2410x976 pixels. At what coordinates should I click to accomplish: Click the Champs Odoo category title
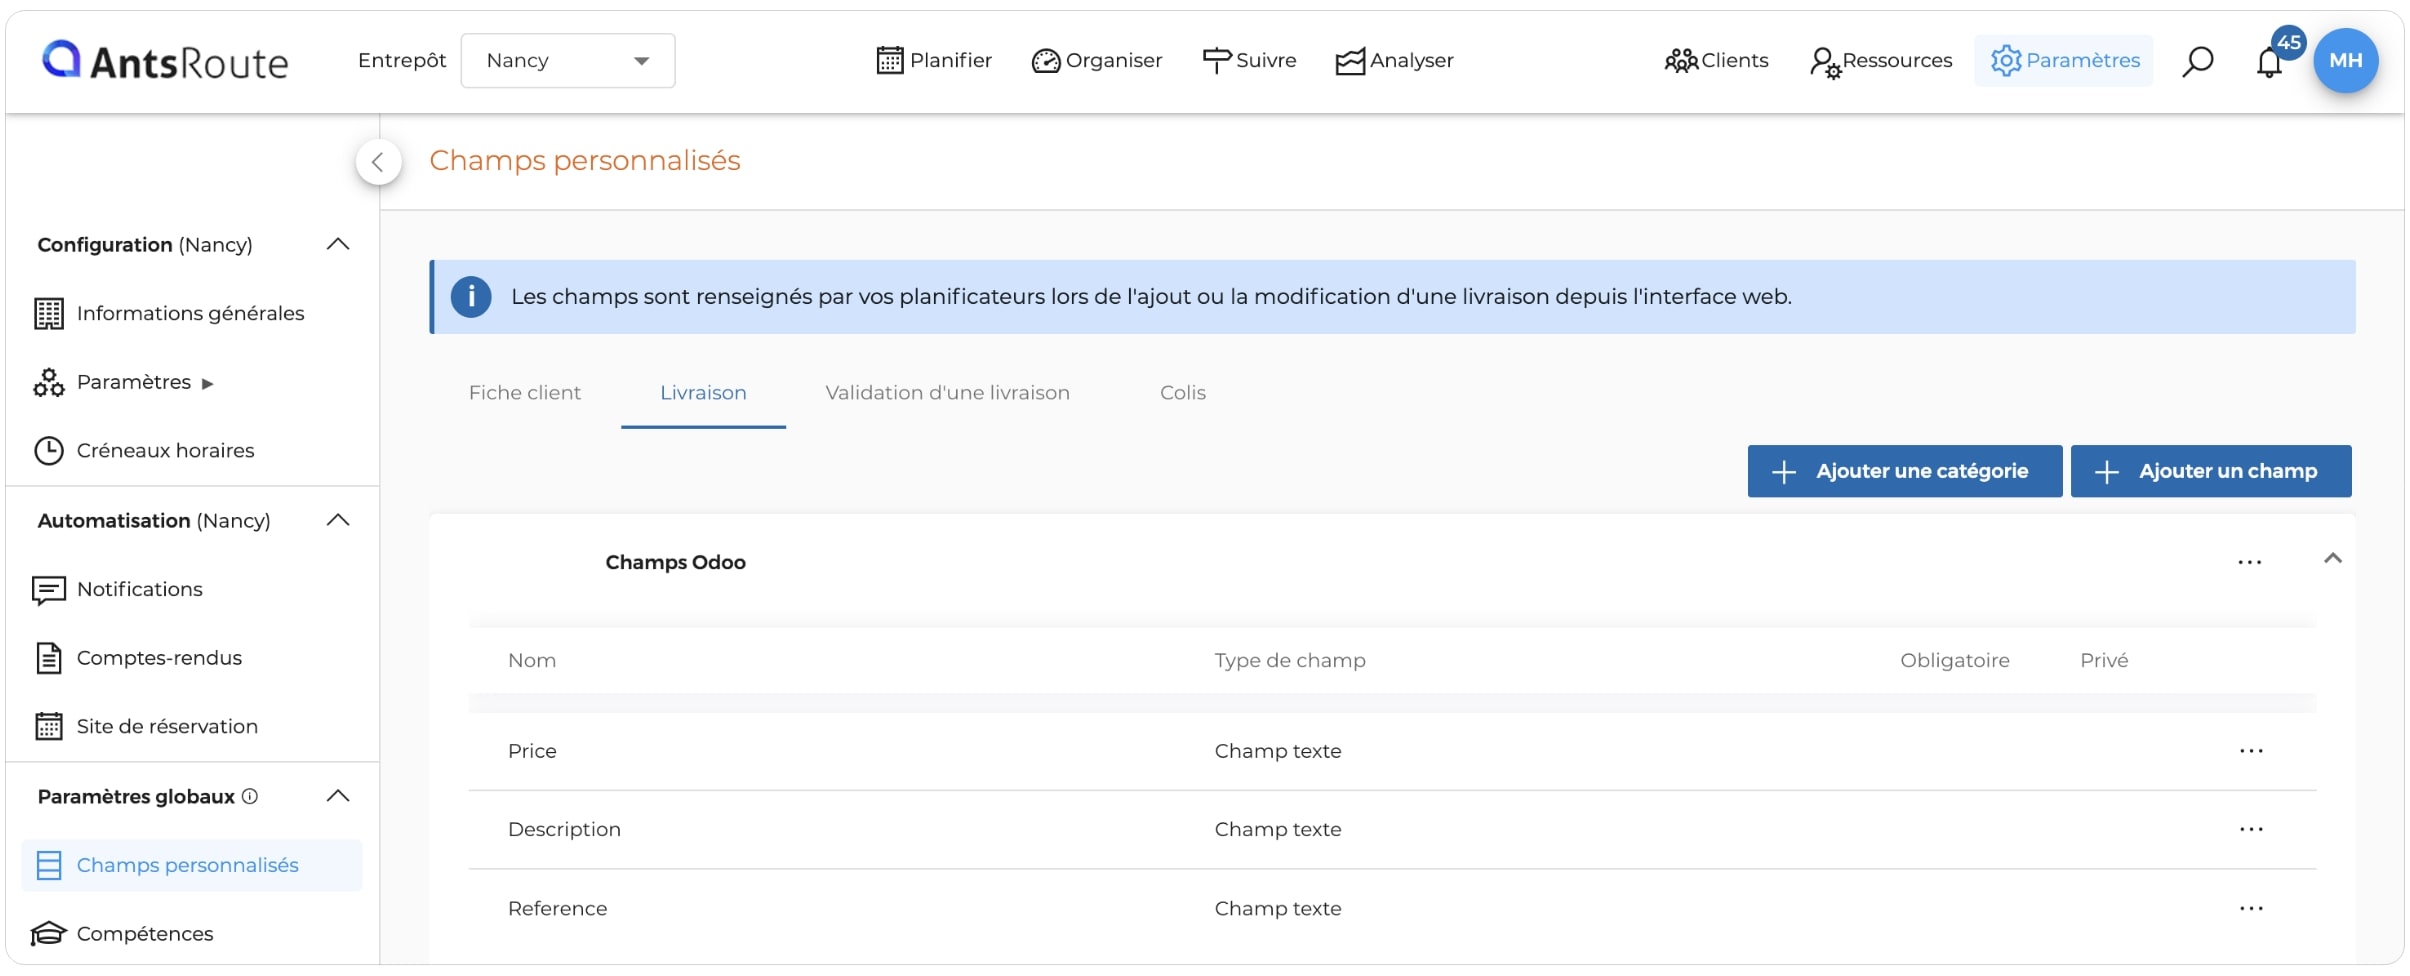click(675, 563)
